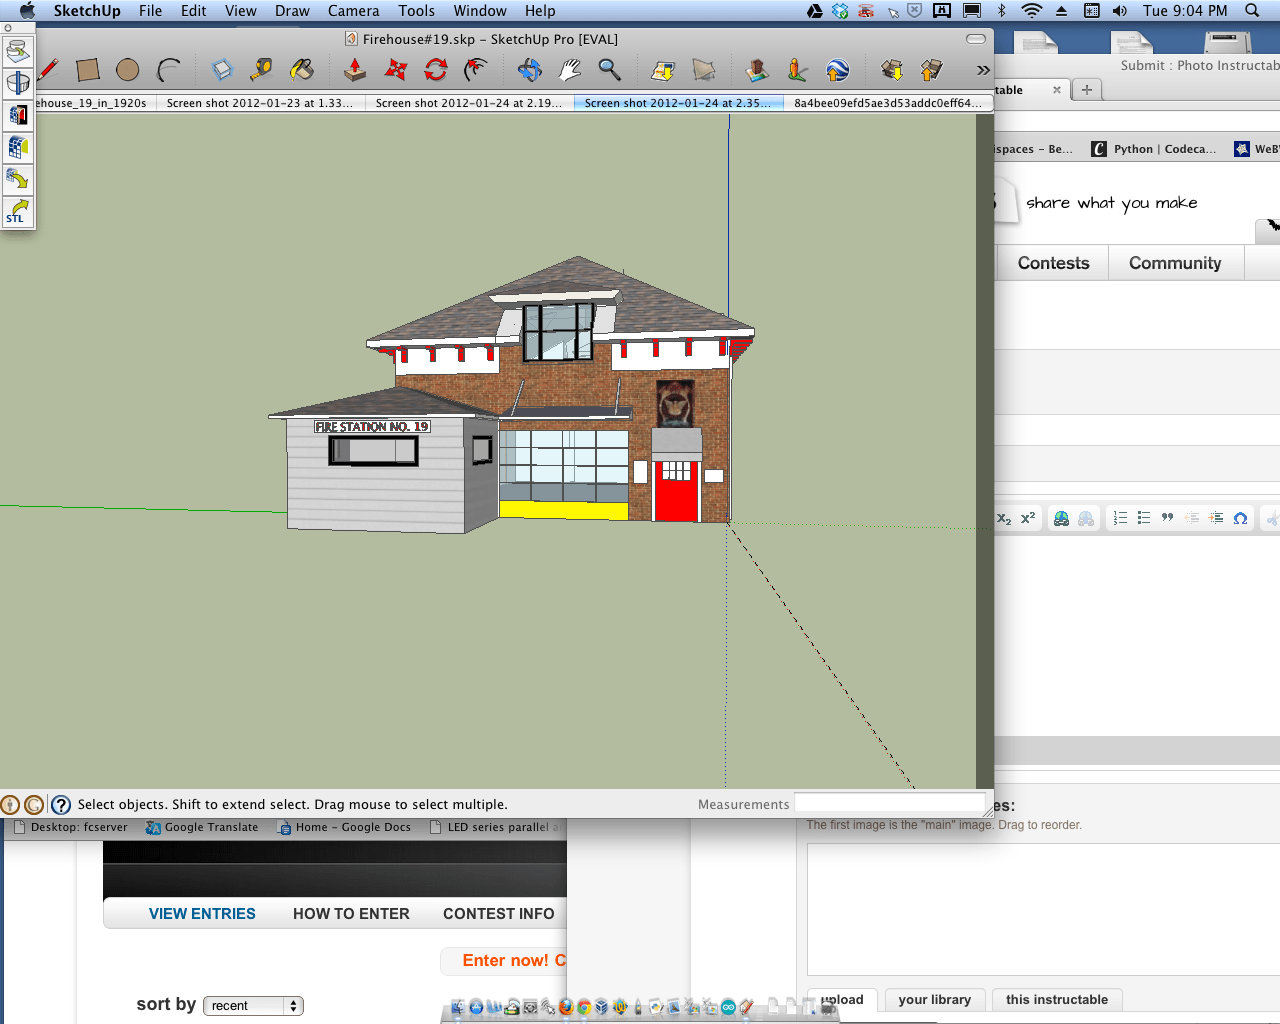The width and height of the screenshot is (1280, 1024).
Task: Switch to Screen shot 2012-01-24 at 2.35 tab
Action: coord(677,103)
